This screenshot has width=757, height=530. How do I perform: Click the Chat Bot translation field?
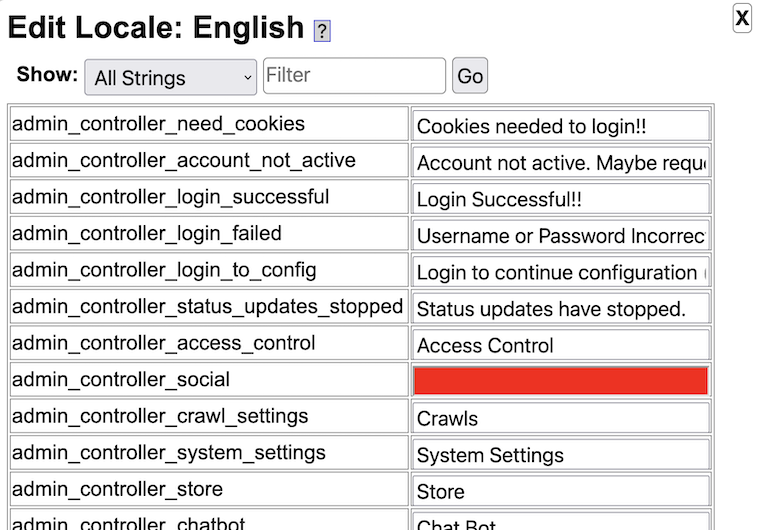pyautogui.click(x=561, y=521)
